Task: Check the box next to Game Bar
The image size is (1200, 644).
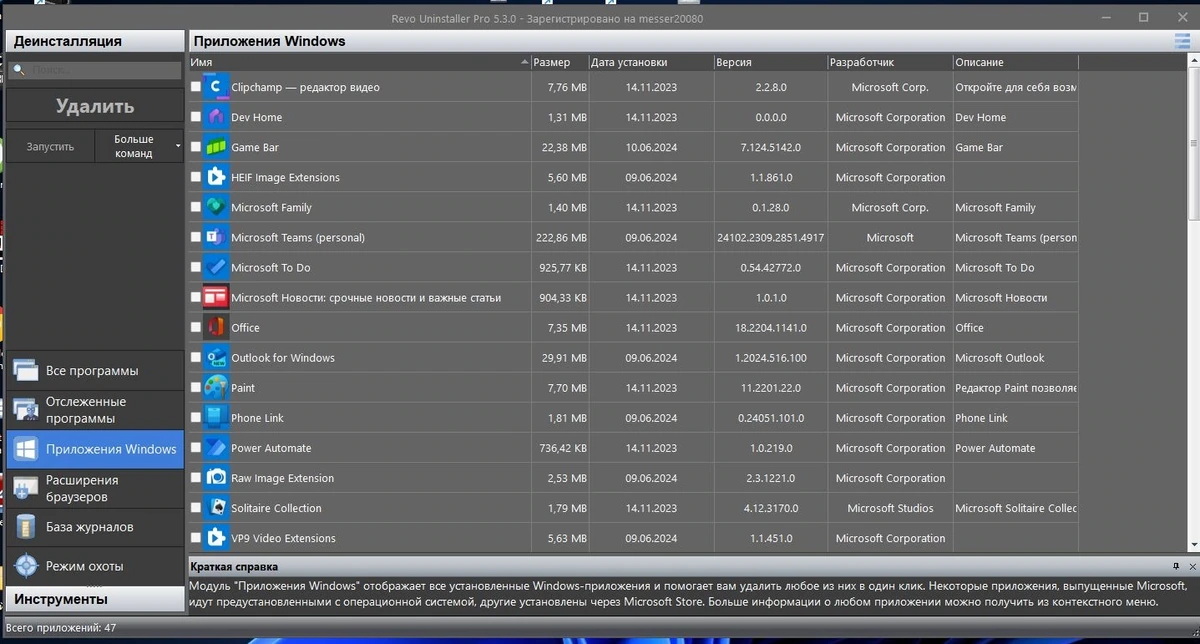Action: pos(196,147)
